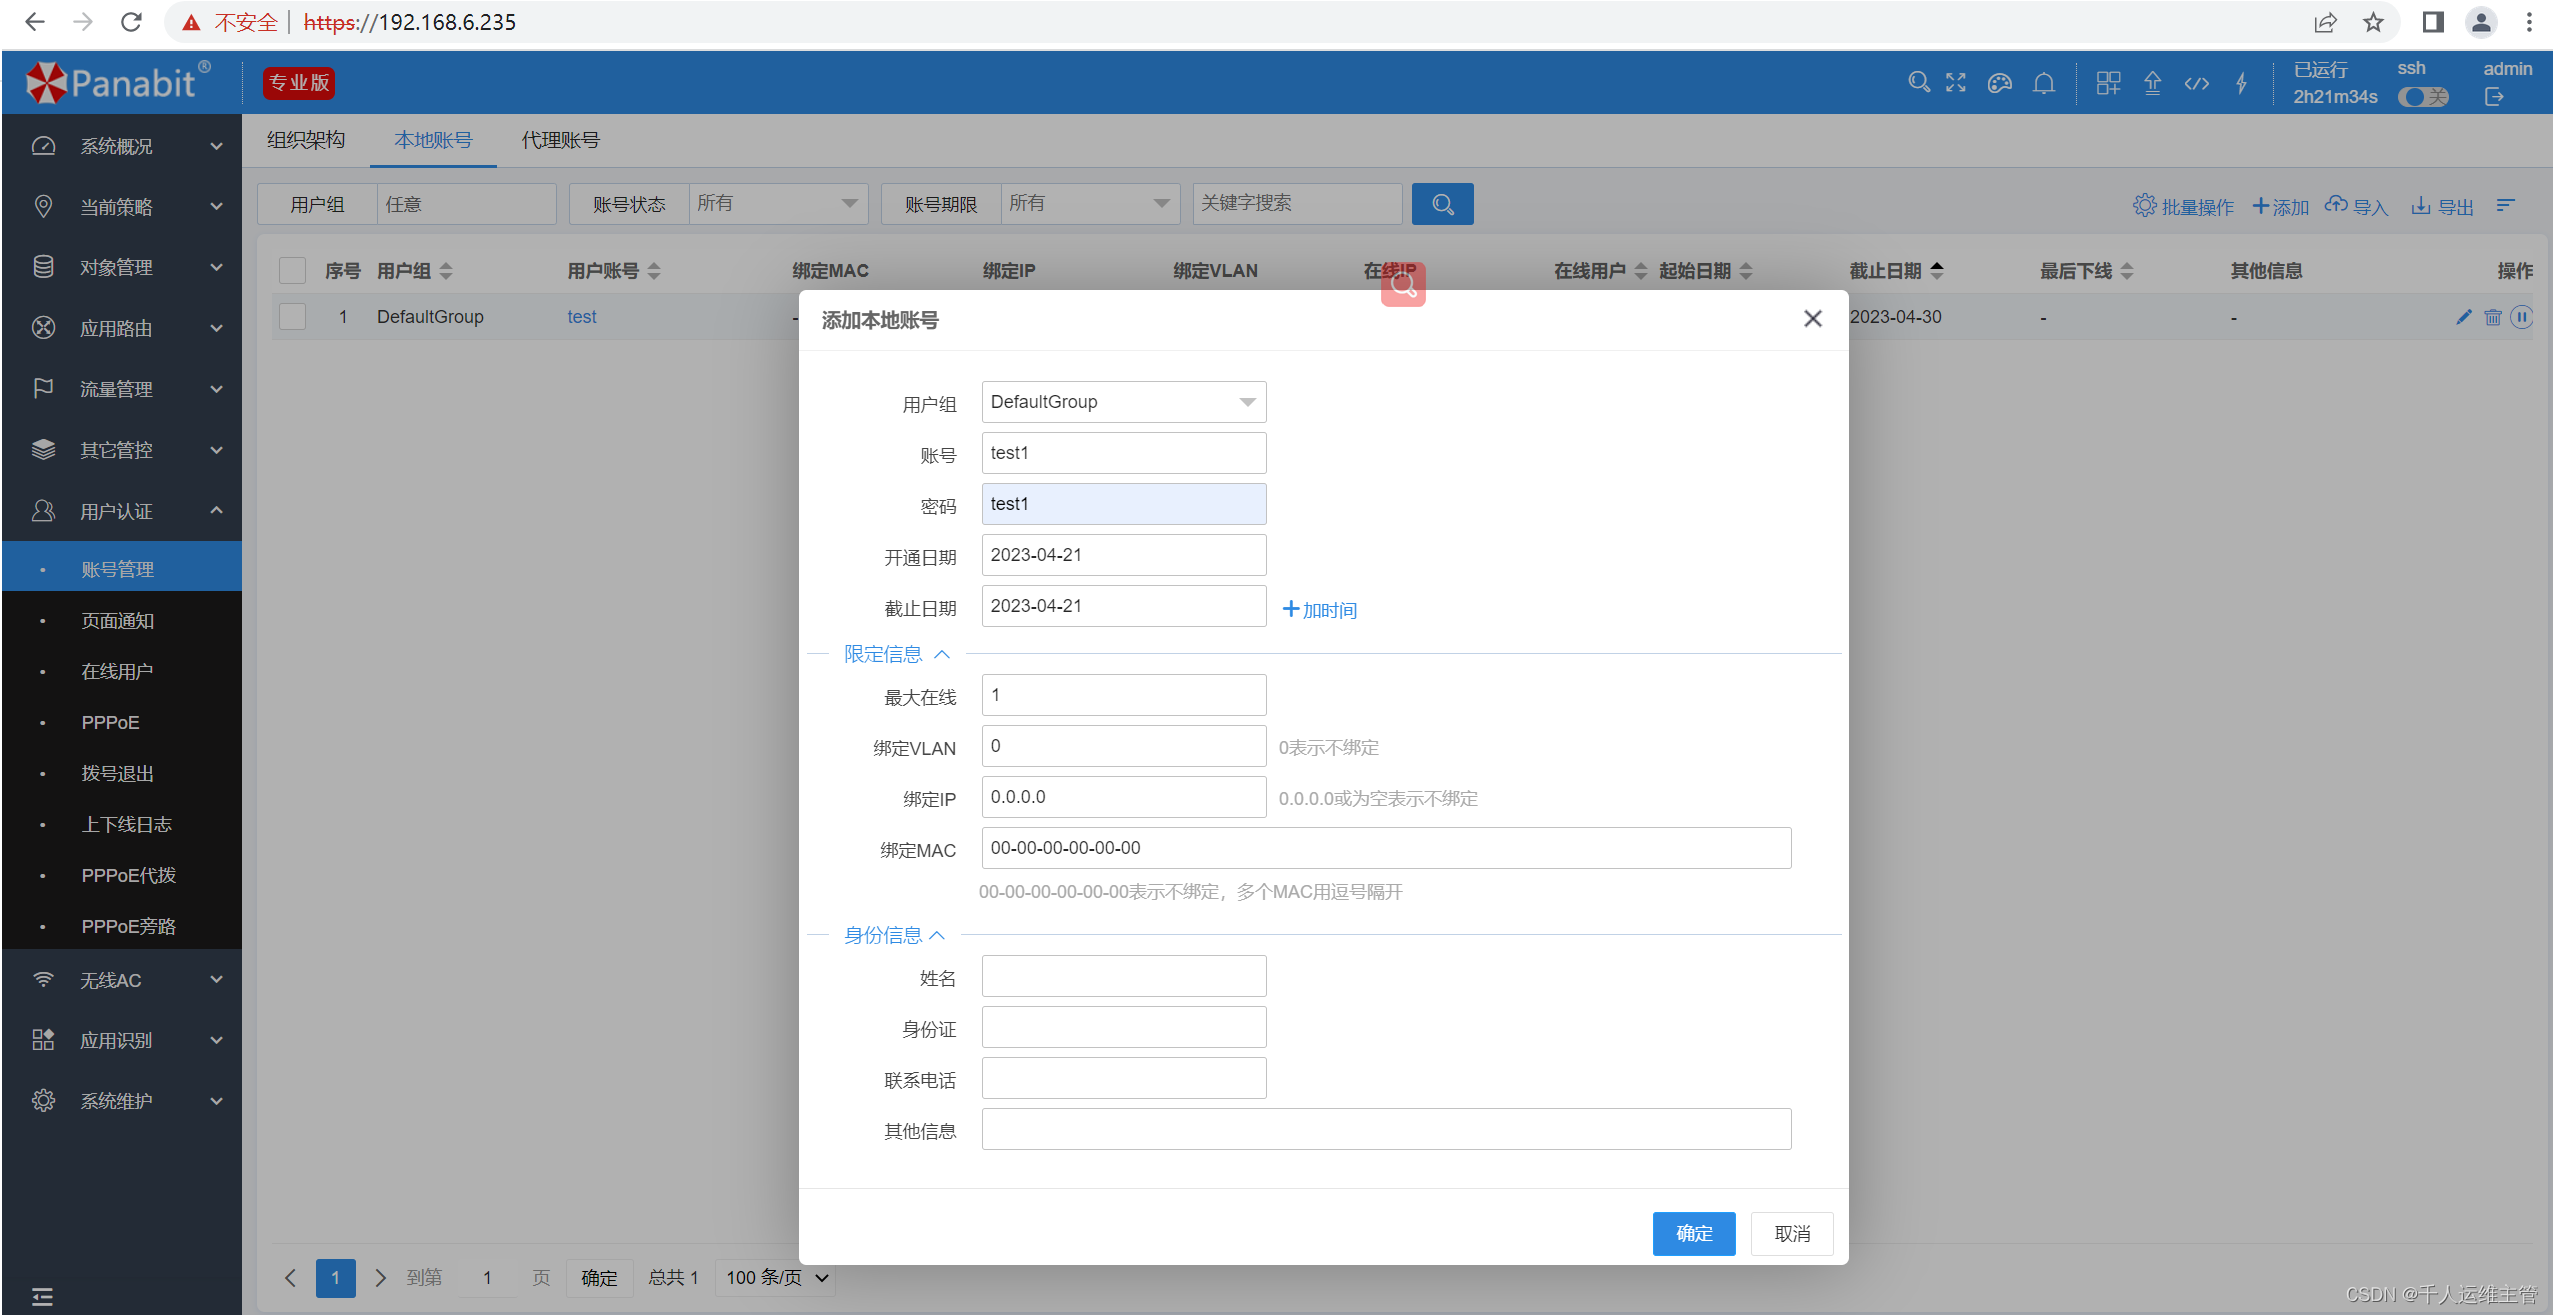
Task: Switch to the 代理账号 tab
Action: point(561,140)
